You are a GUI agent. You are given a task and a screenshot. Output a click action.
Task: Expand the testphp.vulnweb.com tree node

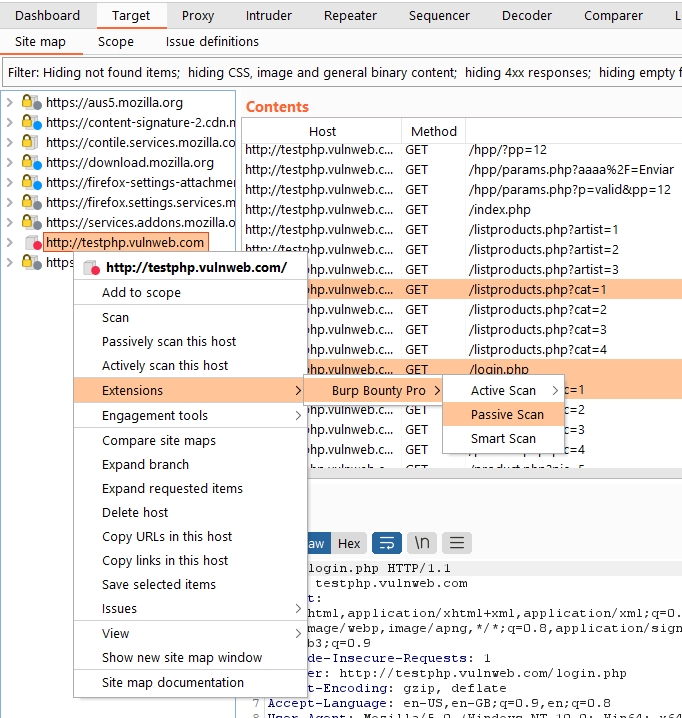click(10, 243)
